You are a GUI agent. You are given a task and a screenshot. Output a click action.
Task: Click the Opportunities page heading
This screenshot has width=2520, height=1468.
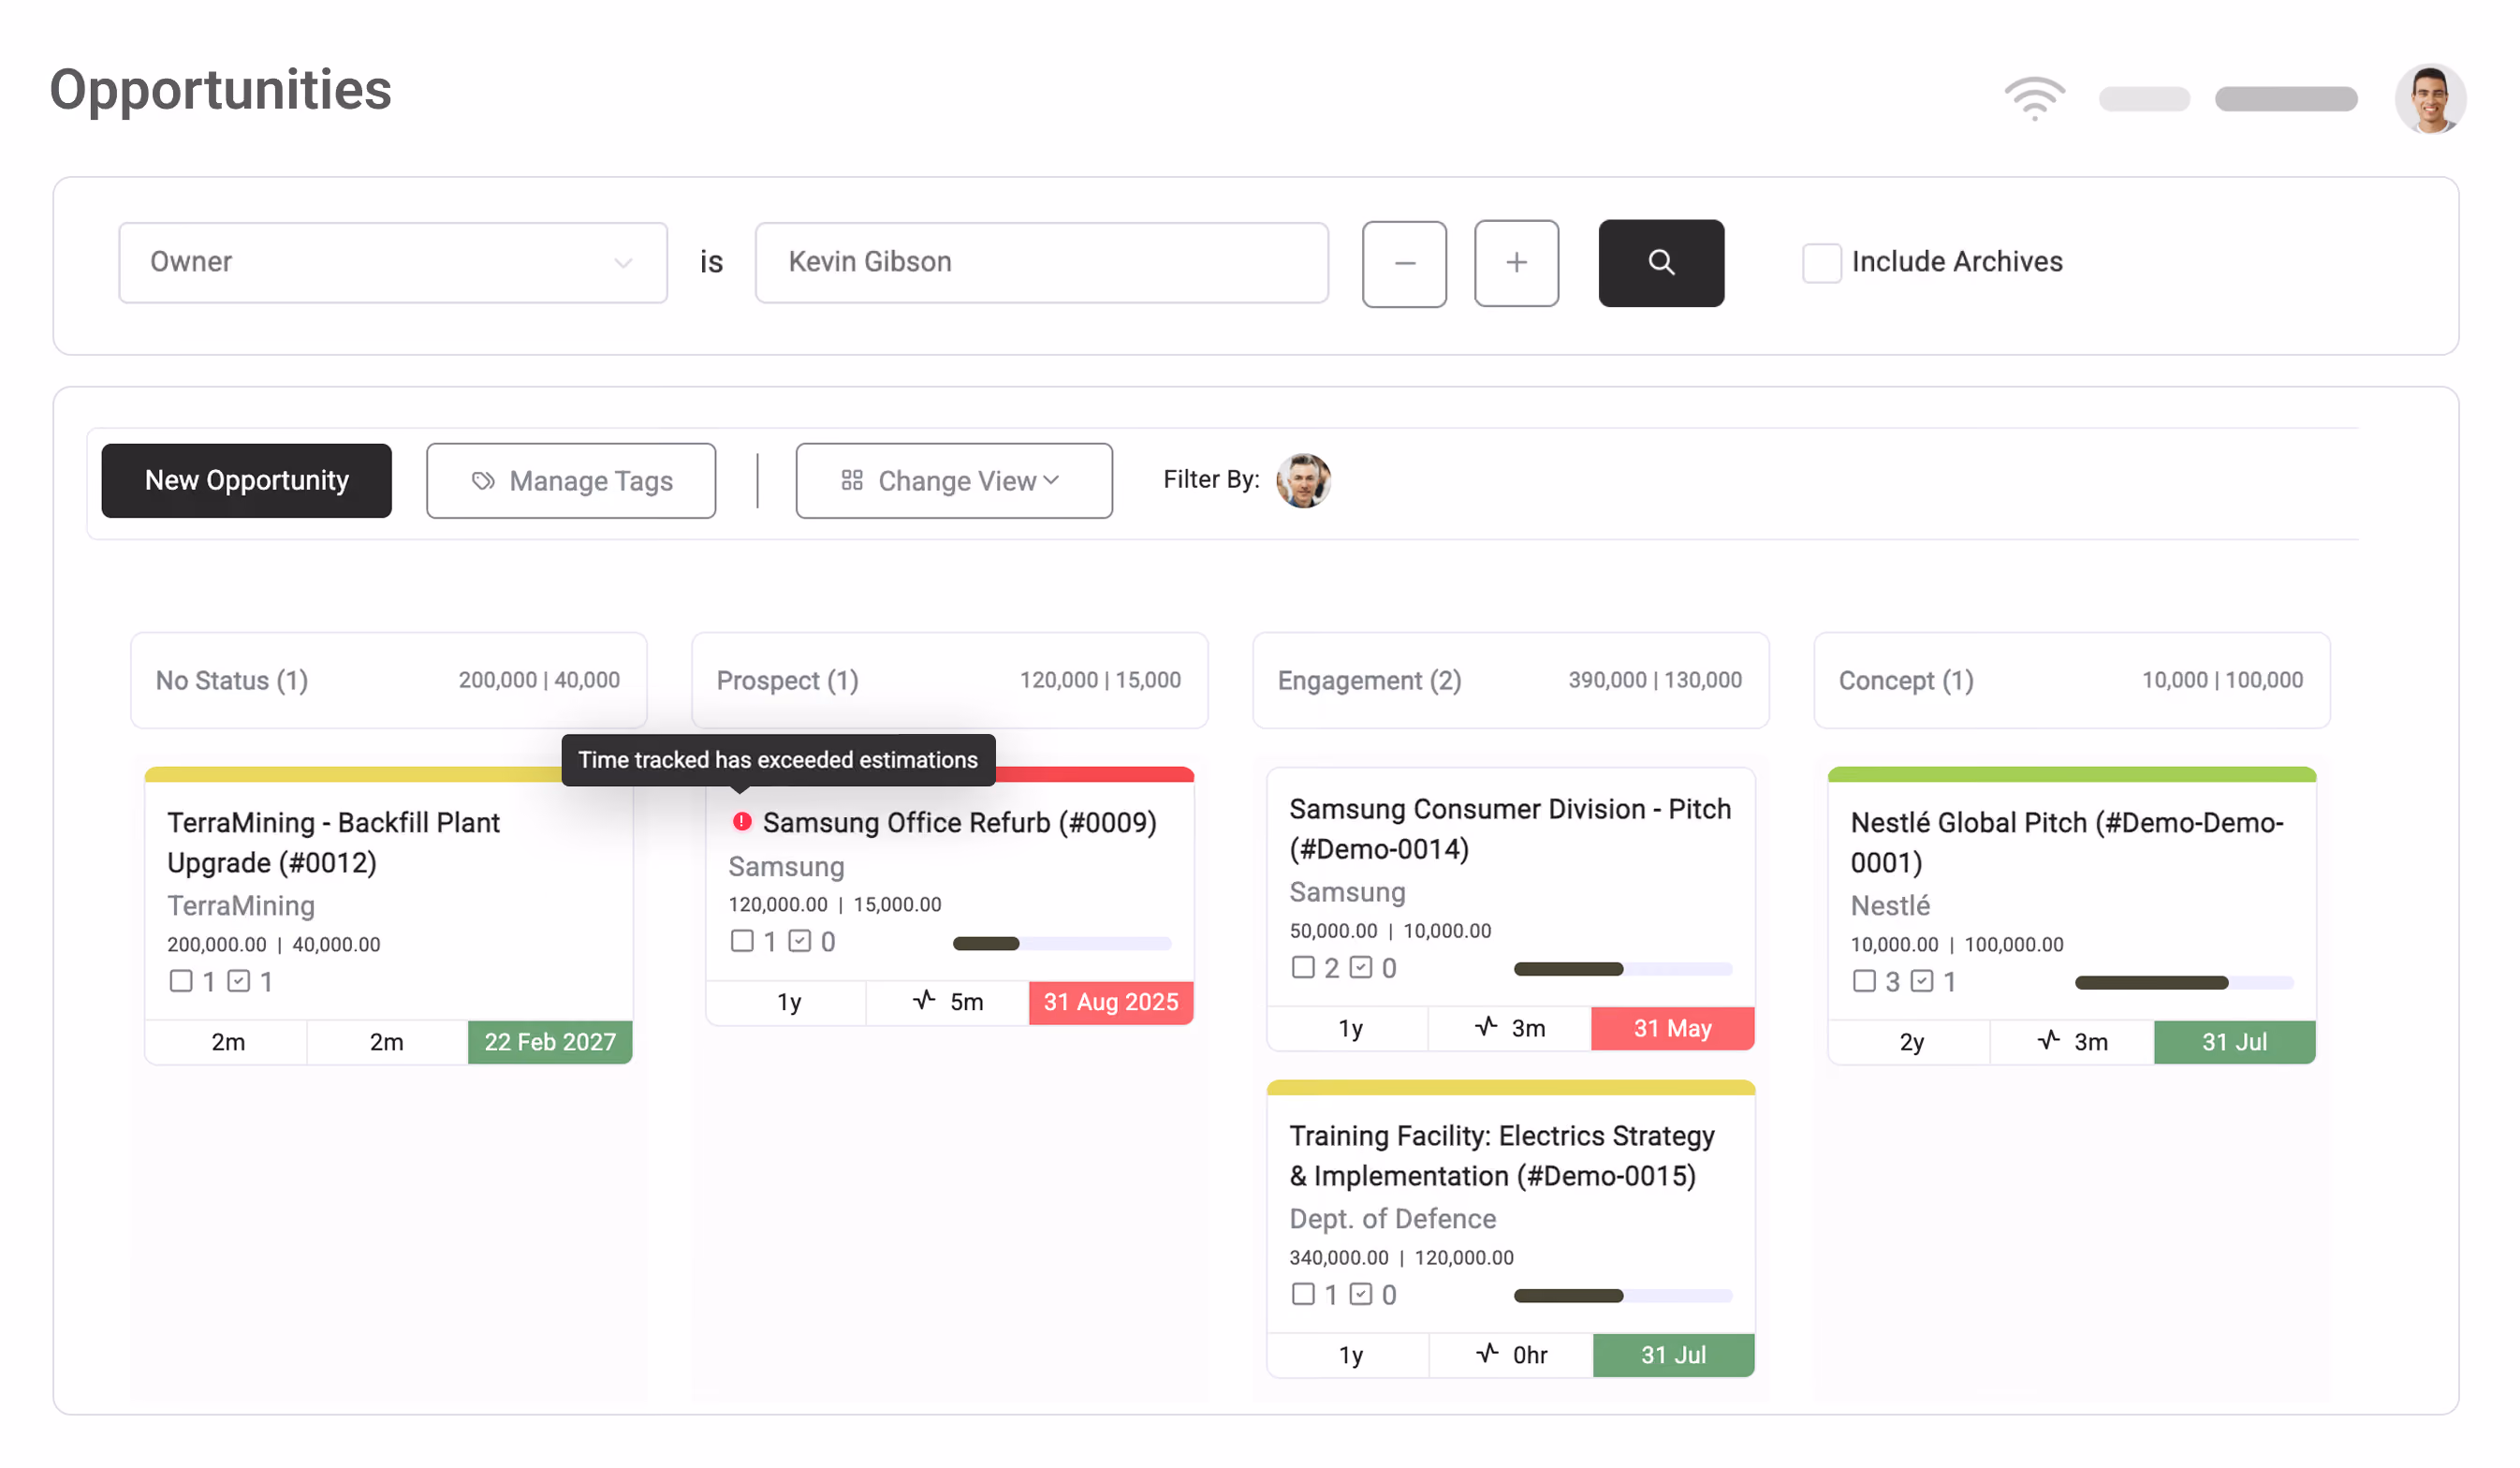point(221,90)
